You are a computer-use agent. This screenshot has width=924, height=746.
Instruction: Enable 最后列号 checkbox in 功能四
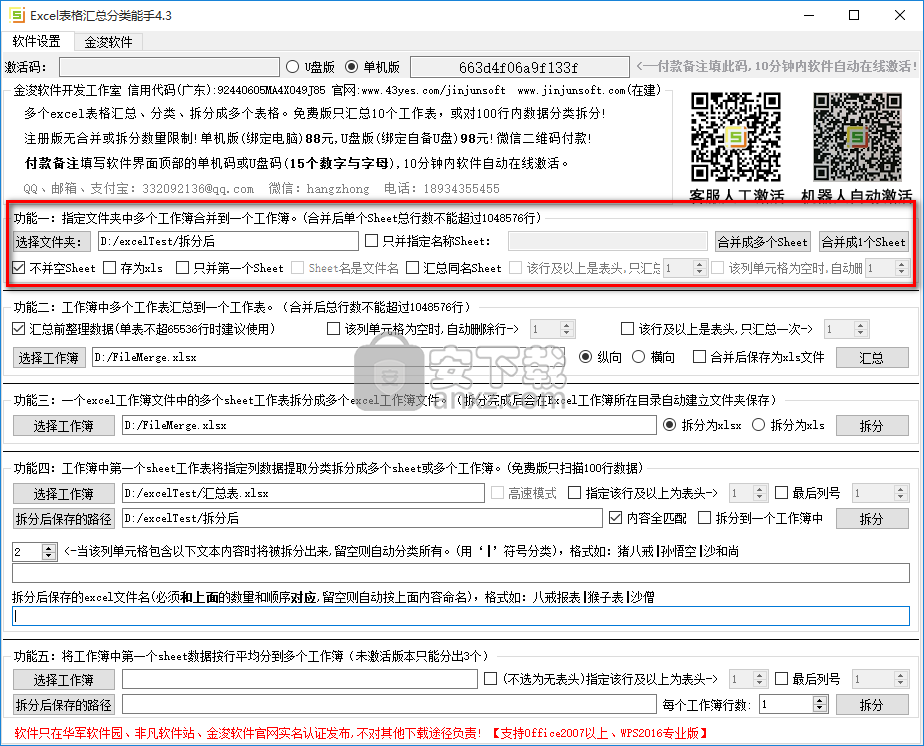click(x=807, y=493)
